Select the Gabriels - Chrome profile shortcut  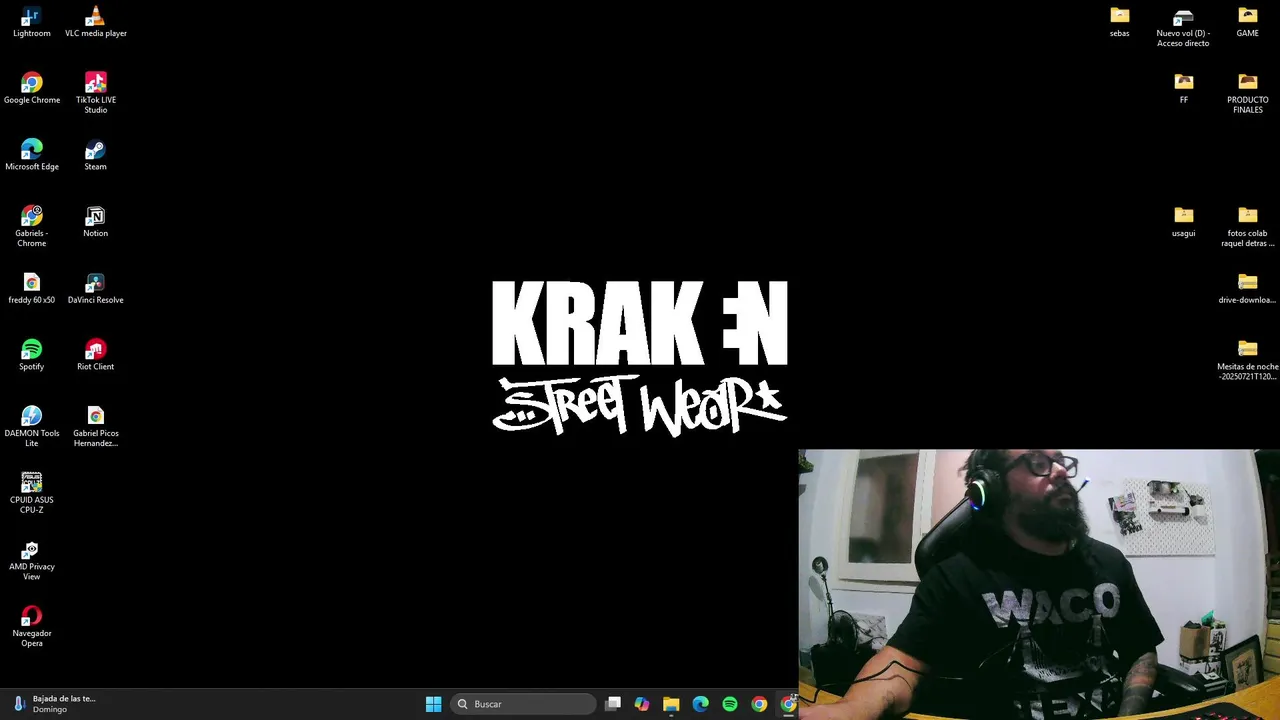point(31,226)
